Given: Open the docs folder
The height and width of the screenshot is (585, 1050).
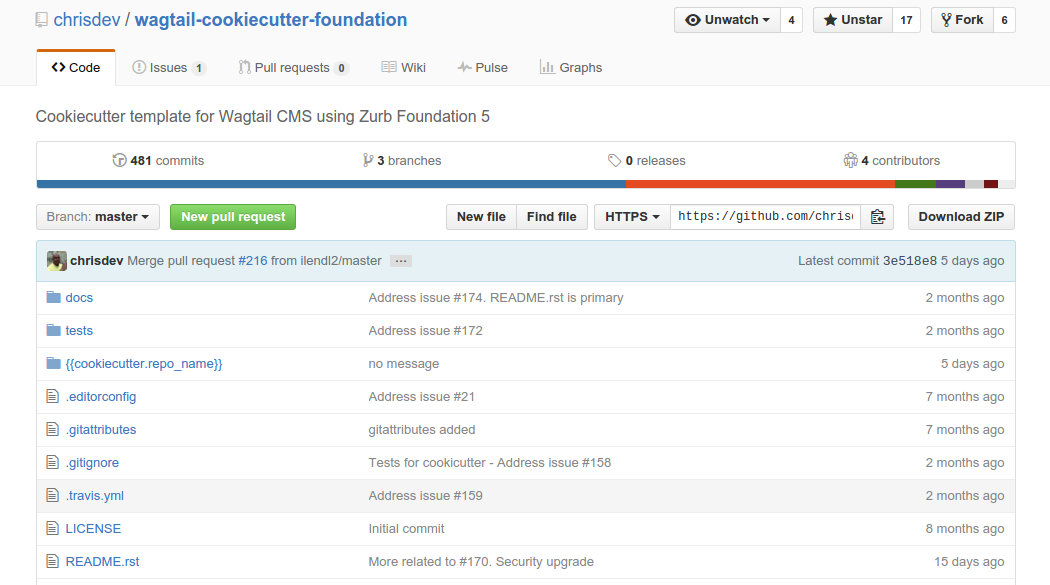Looking at the screenshot, I should pyautogui.click(x=79, y=298).
